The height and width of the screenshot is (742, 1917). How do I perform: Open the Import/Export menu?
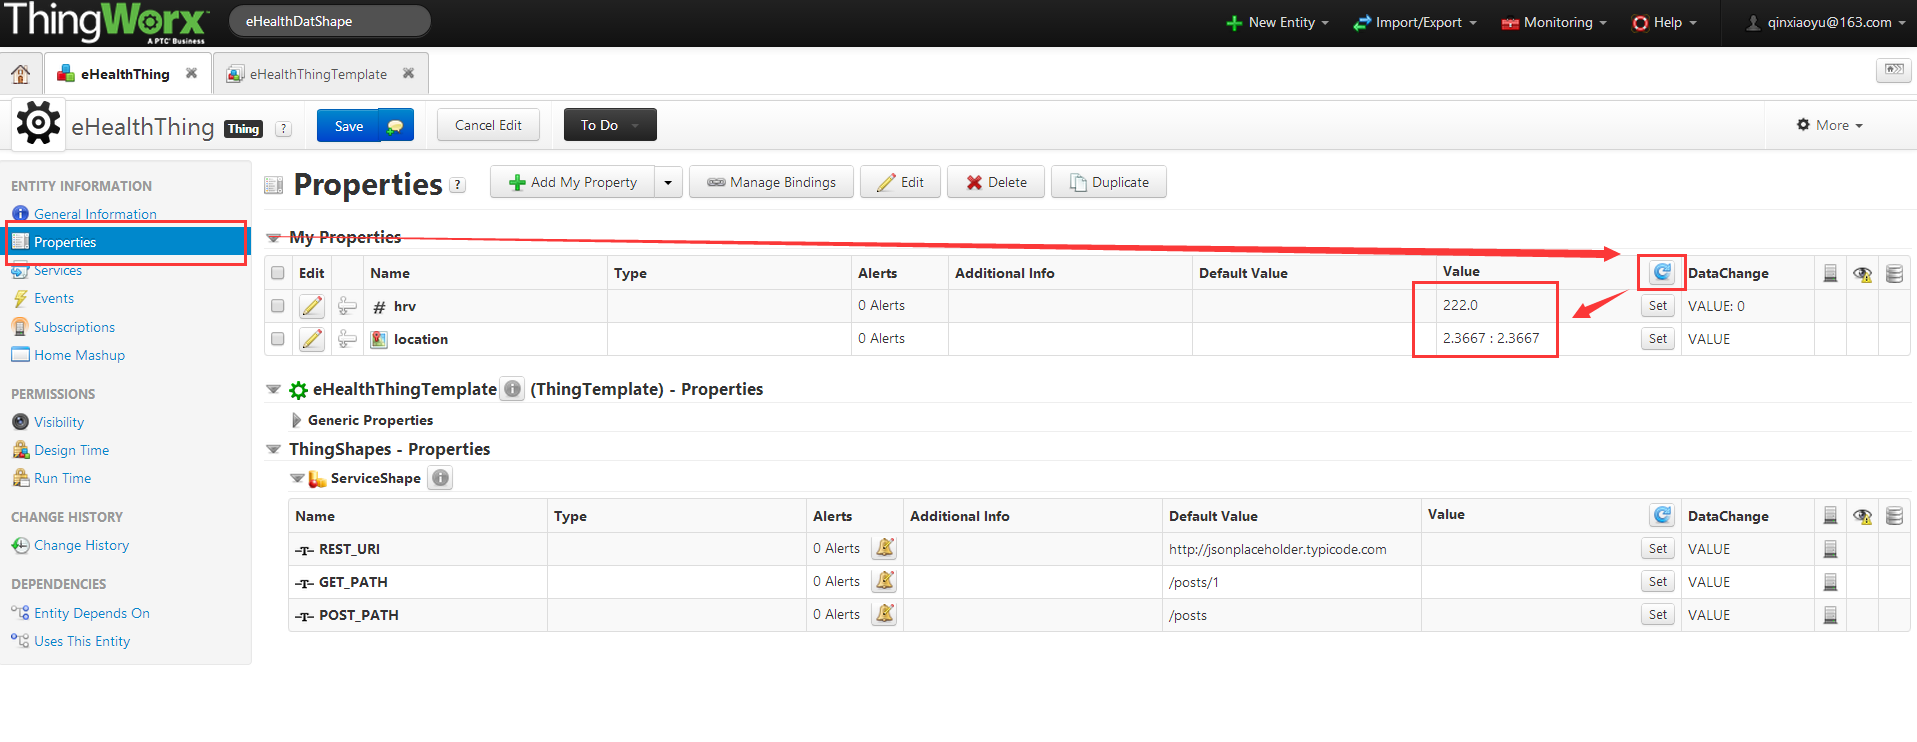pyautogui.click(x=1415, y=22)
